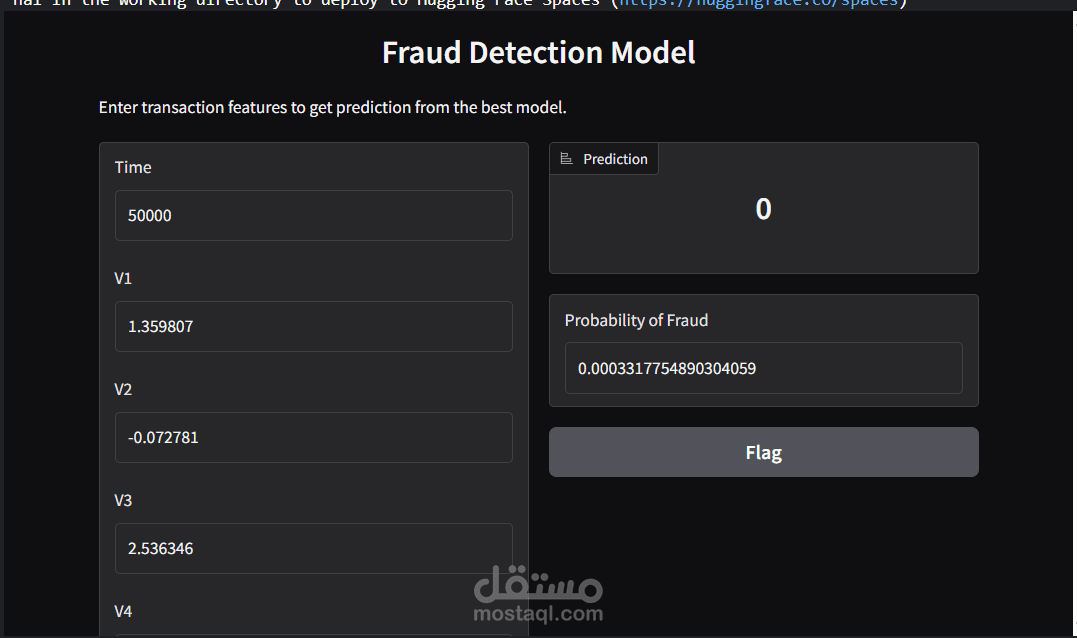
Task: Click the prediction result value 0
Action: (763, 209)
